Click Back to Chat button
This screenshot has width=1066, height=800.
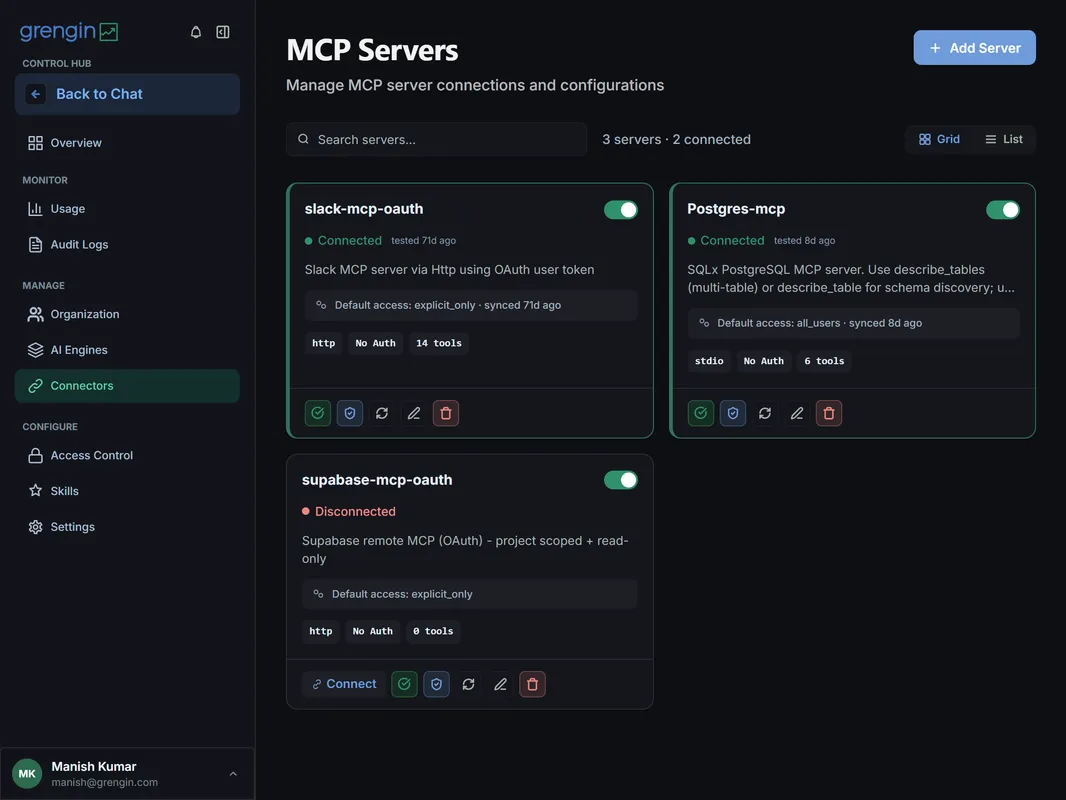127,94
